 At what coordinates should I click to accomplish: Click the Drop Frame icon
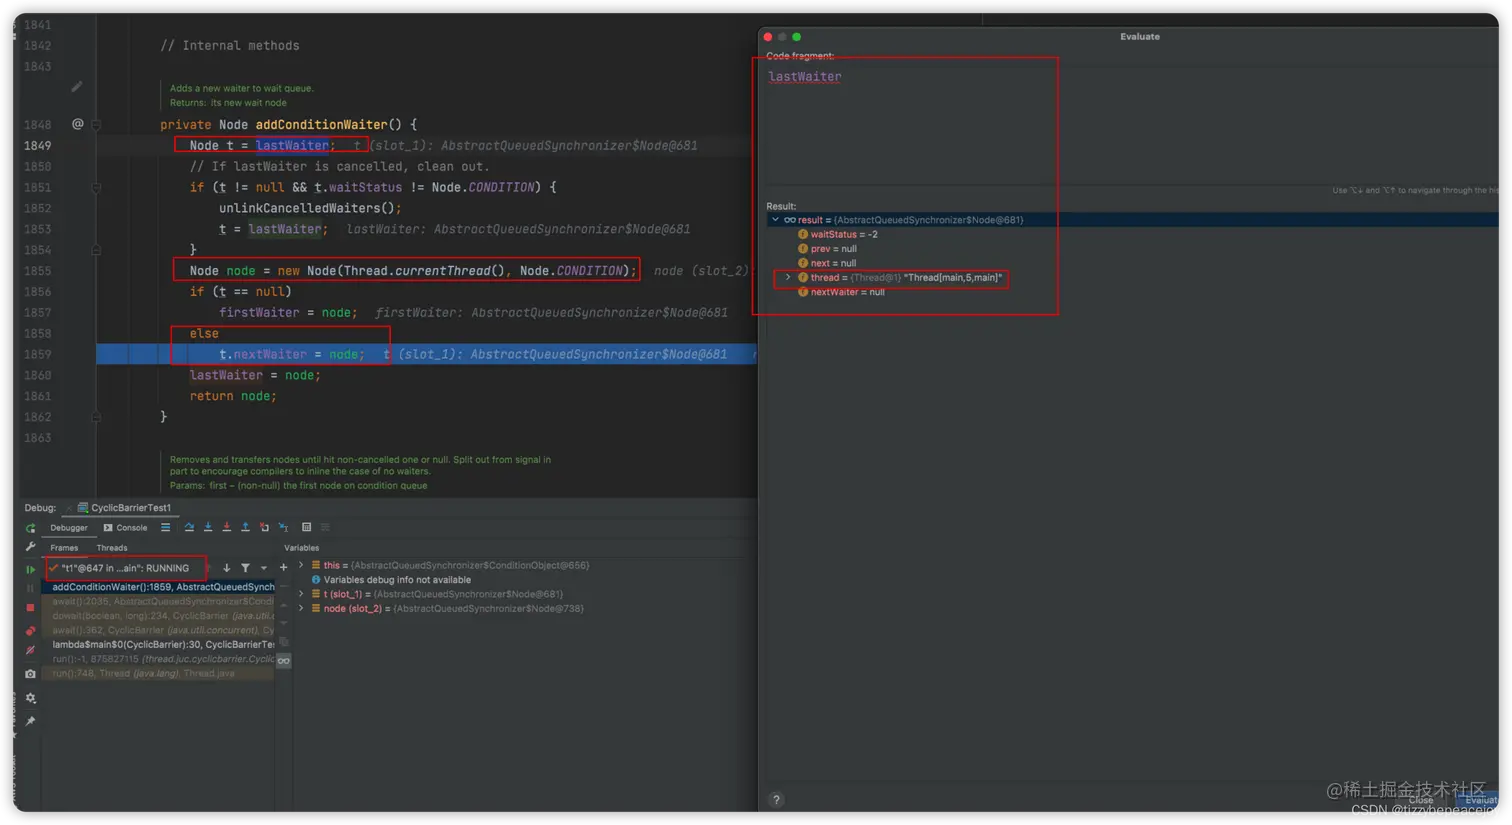tap(264, 528)
